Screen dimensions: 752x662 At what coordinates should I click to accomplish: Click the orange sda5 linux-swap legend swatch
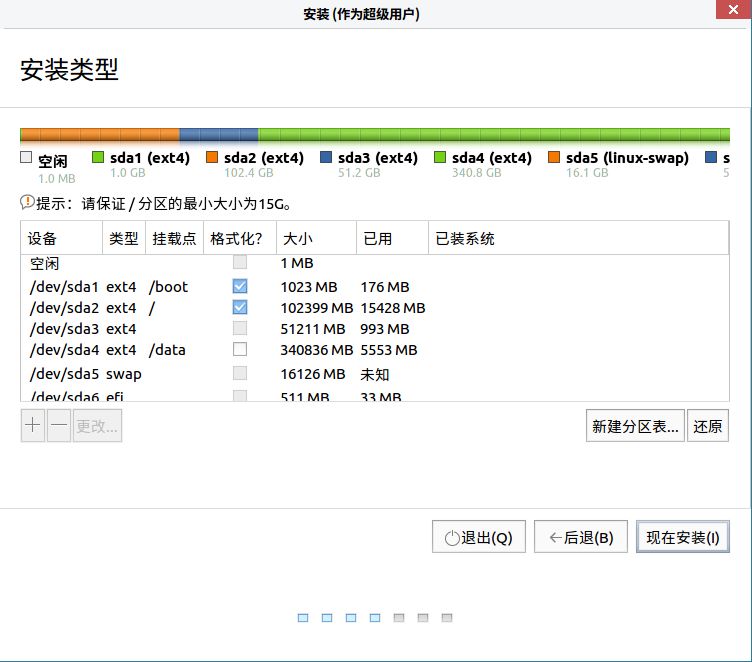coord(554,157)
